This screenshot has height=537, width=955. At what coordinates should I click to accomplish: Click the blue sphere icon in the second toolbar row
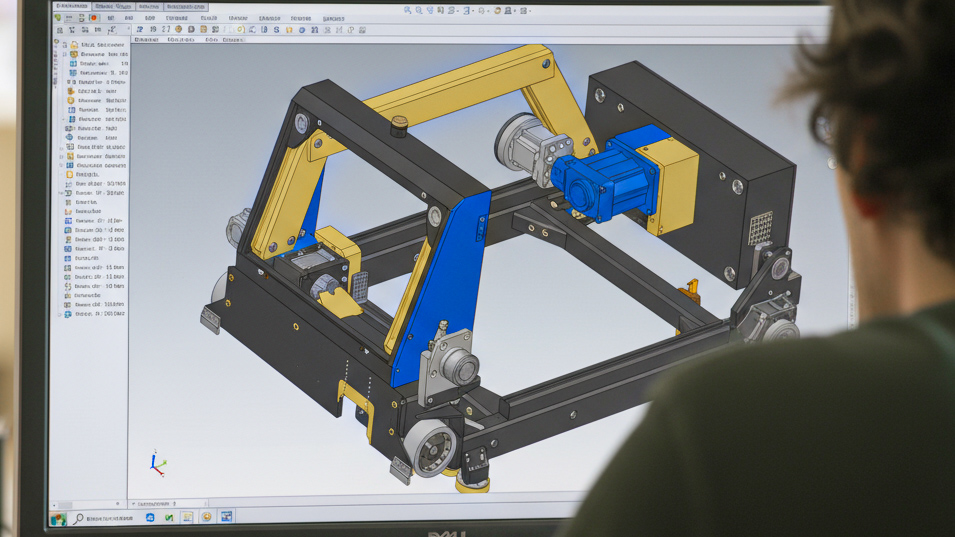[x=301, y=29]
